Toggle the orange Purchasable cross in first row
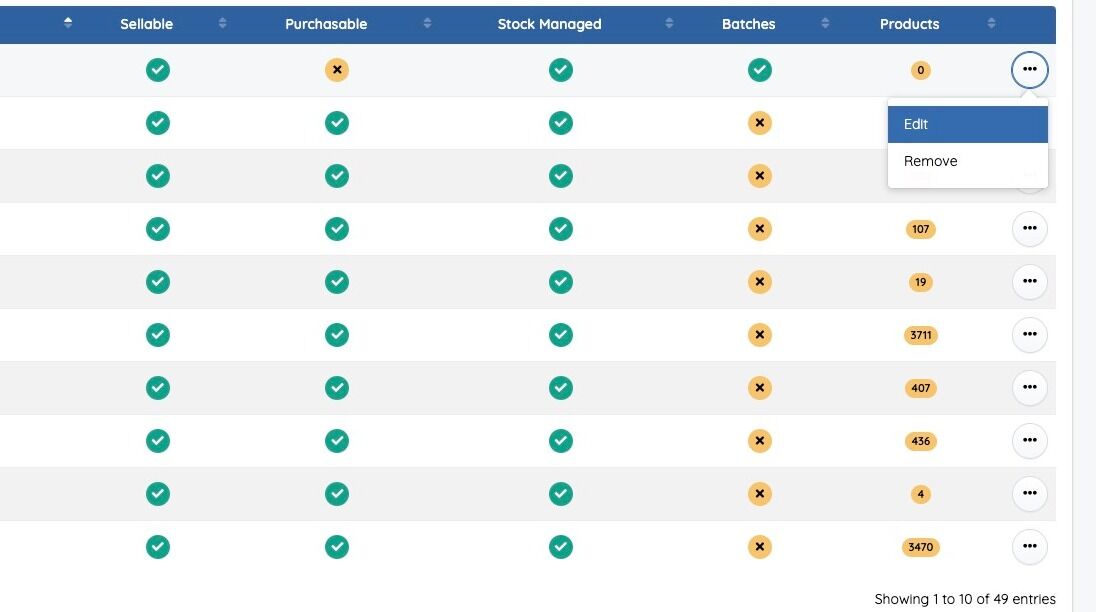The height and width of the screenshot is (612, 1096). 337,70
